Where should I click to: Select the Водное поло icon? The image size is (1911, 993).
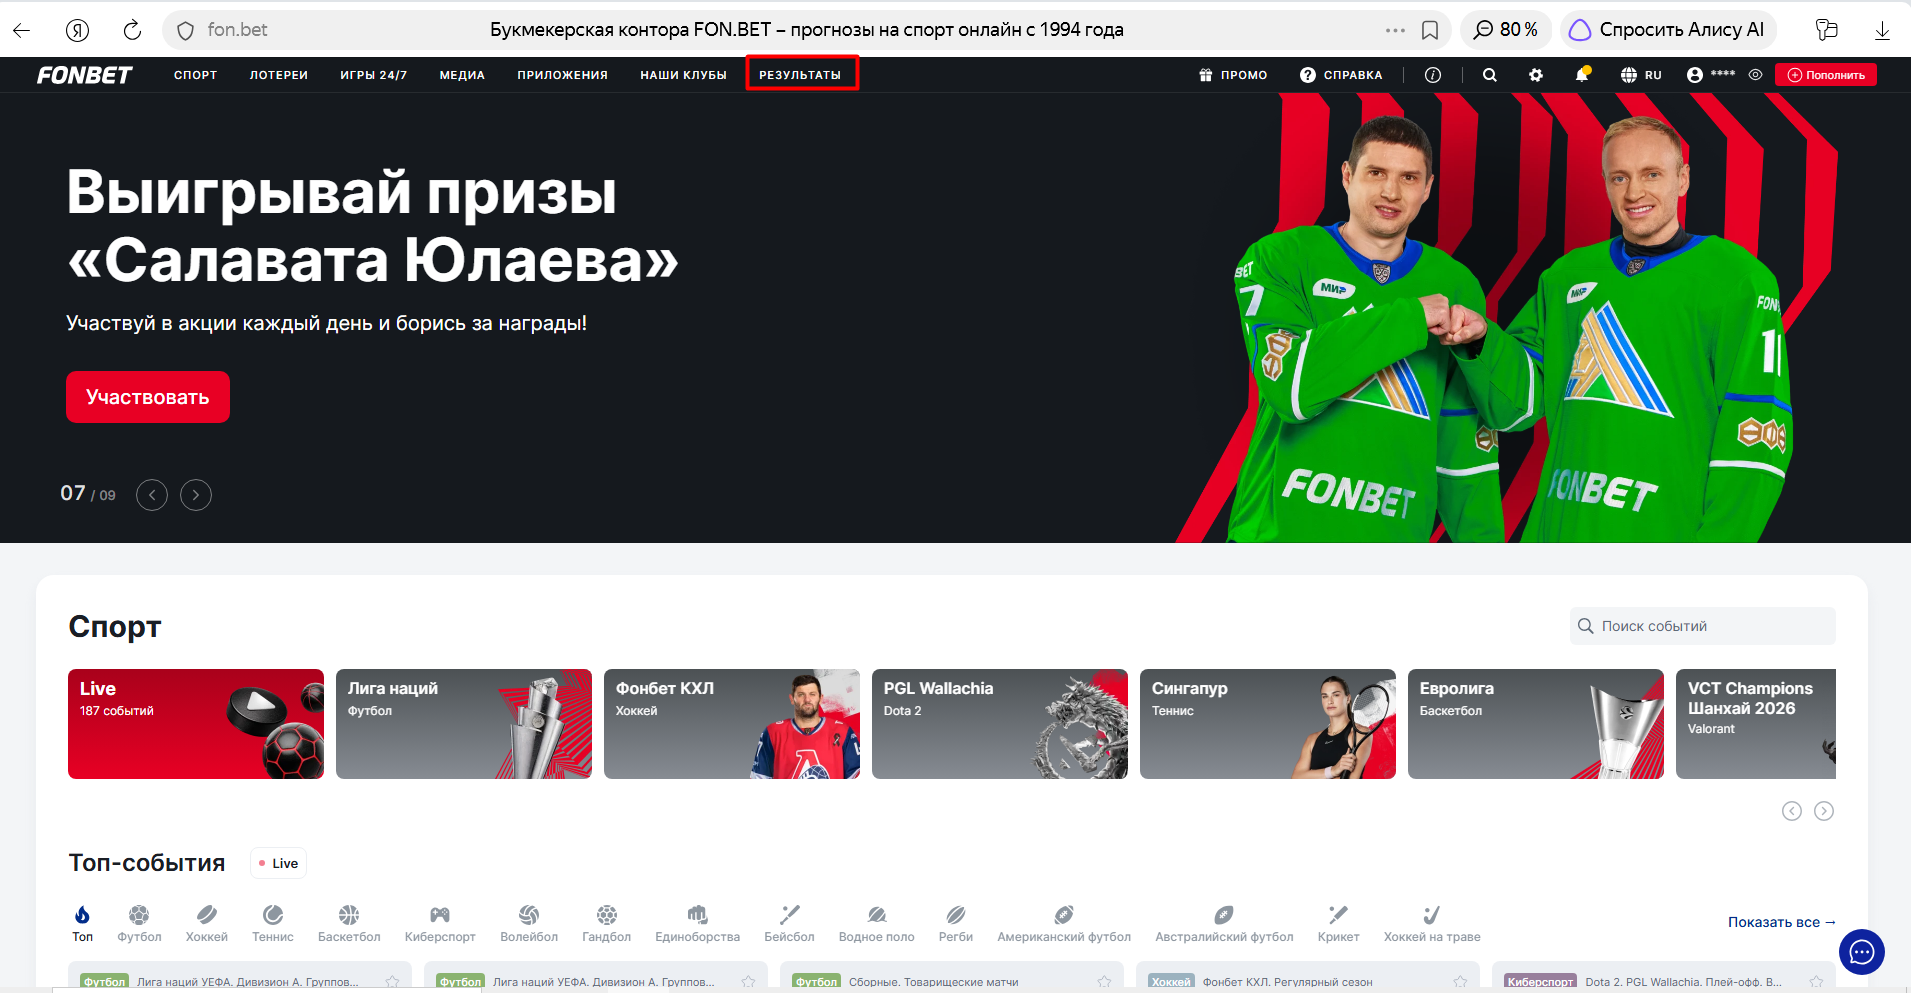877,923
